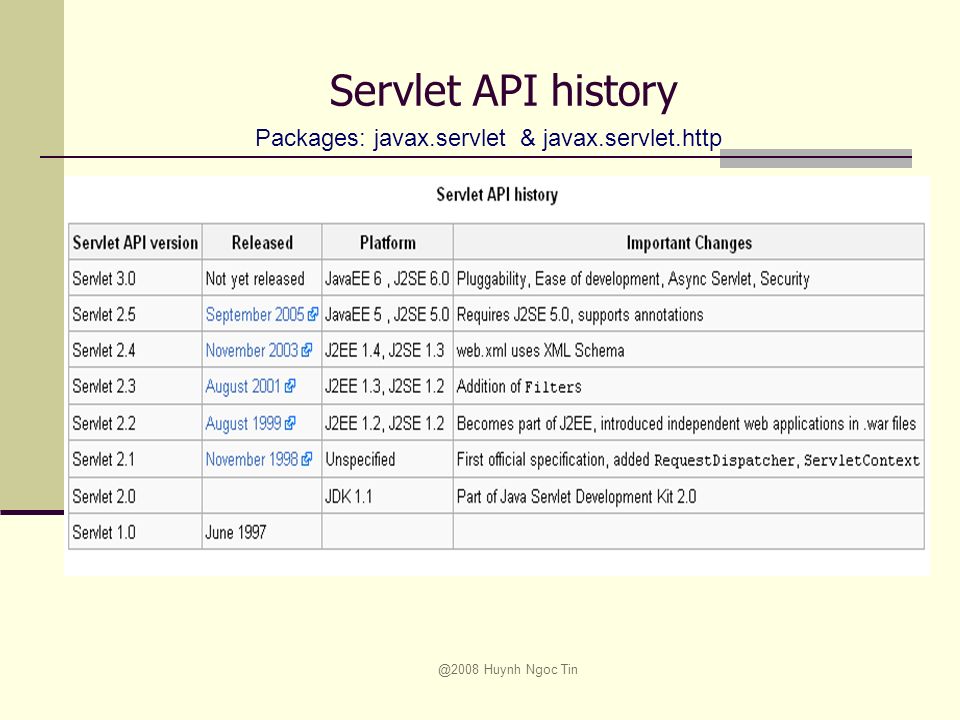Select the 'Servlet 3.0' cell
The width and height of the screenshot is (960, 720).
135,279
